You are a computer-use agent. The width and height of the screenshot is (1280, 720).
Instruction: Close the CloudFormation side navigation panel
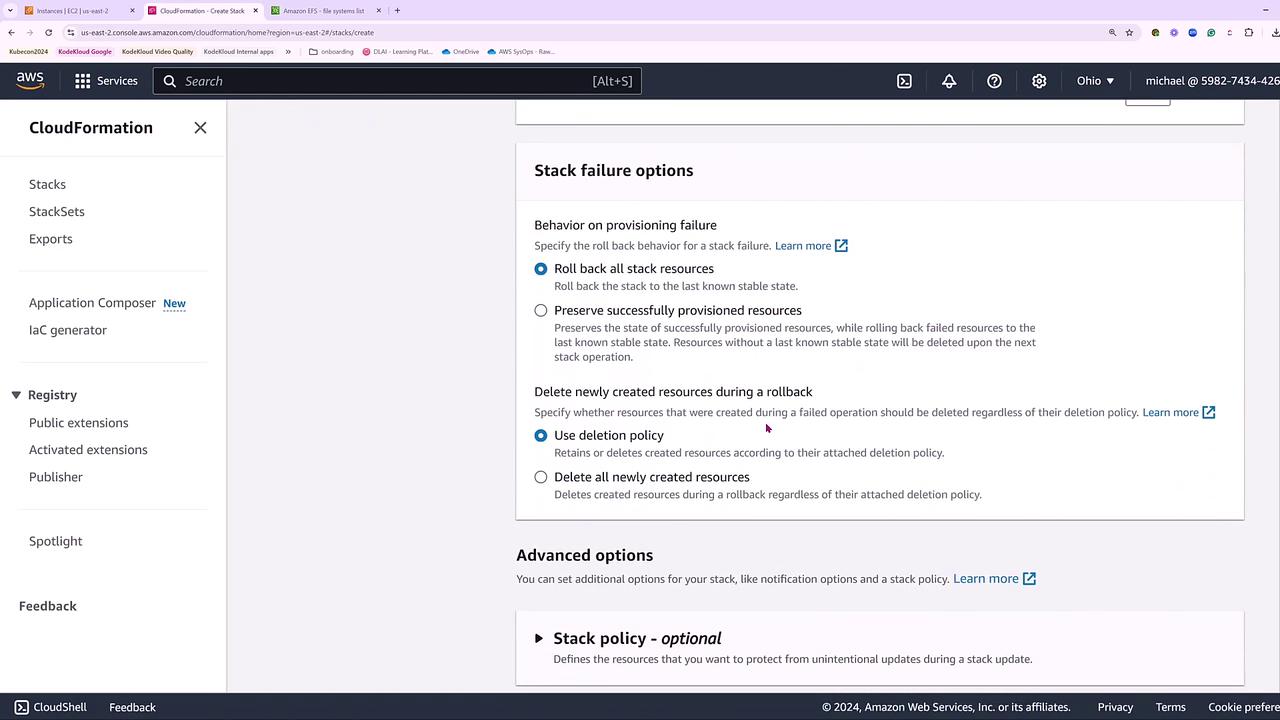pos(200,128)
